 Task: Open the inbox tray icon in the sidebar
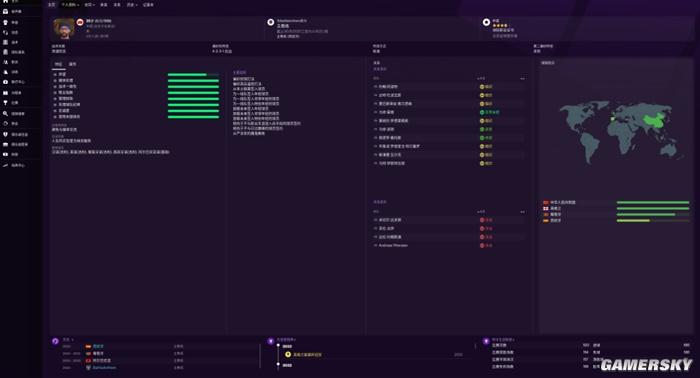pos(5,12)
